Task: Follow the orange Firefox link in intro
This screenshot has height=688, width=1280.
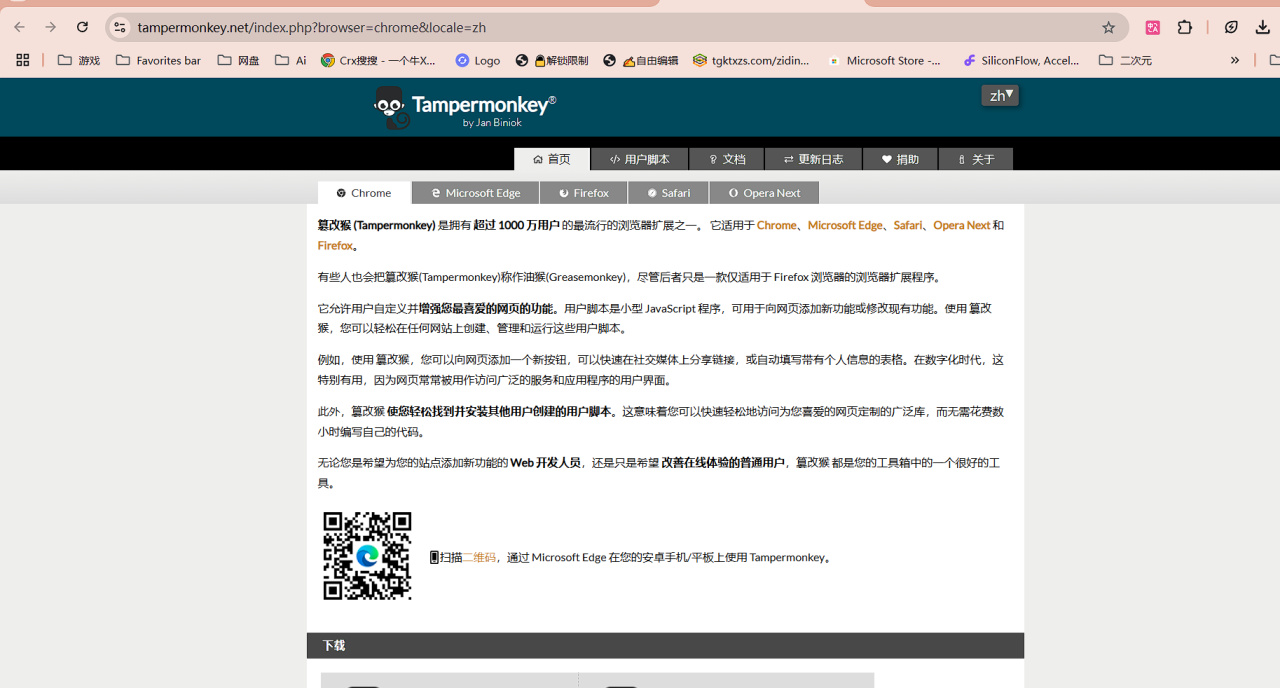Action: pos(335,246)
